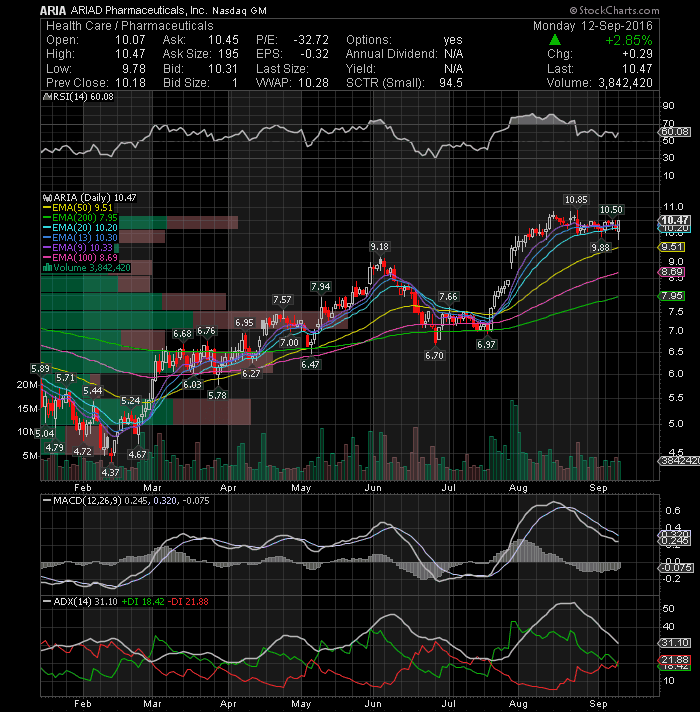
Task: Click the 3842420 volume tag on the axis
Action: (679, 461)
